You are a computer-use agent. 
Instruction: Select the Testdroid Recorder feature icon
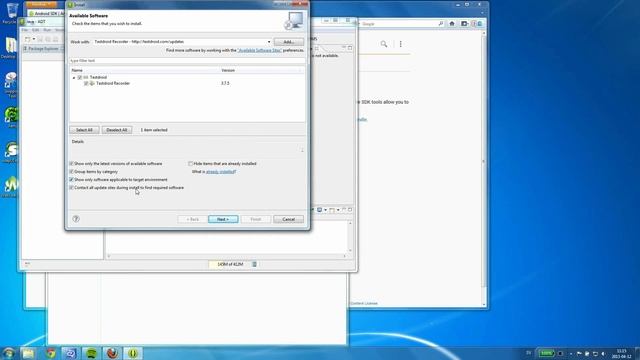click(x=92, y=83)
